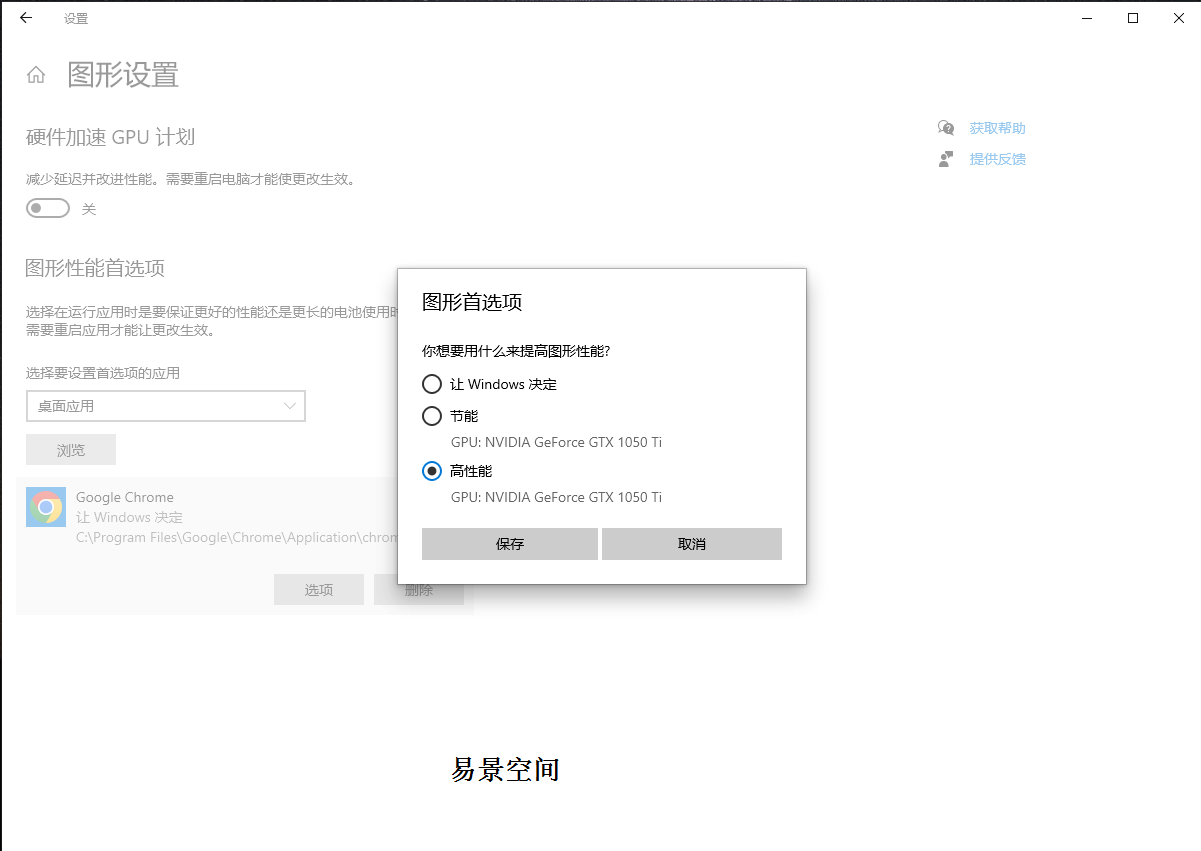
Task: Click the 图形首选项 dialog title
Action: pyautogui.click(x=472, y=302)
